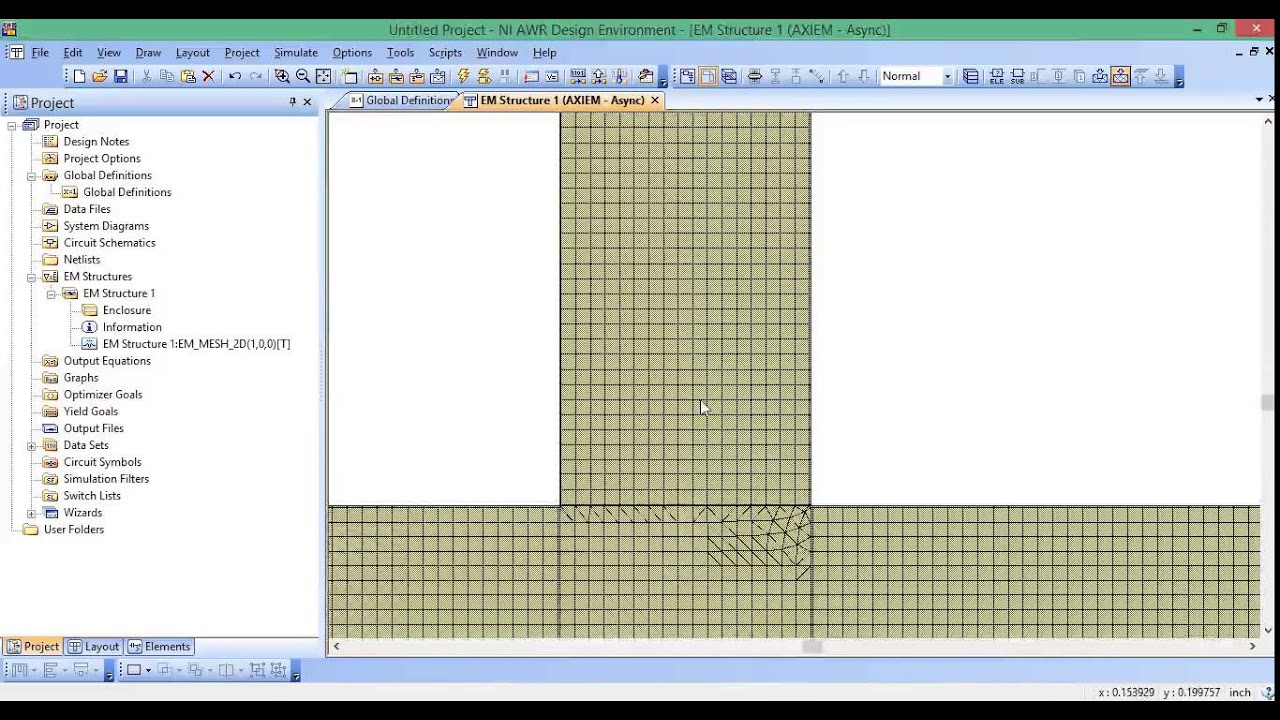Select the rectangle draw tool
1280x720 pixels.
pos(133,670)
